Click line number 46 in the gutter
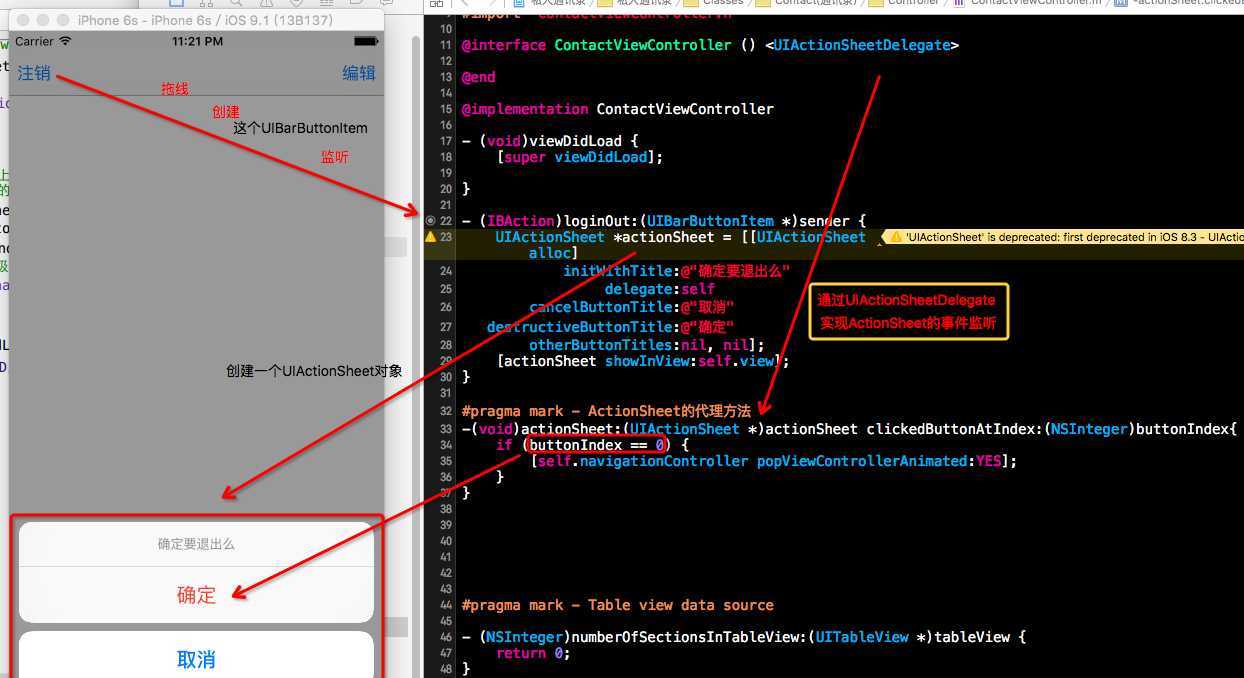This screenshot has height=678, width=1244. [x=446, y=637]
